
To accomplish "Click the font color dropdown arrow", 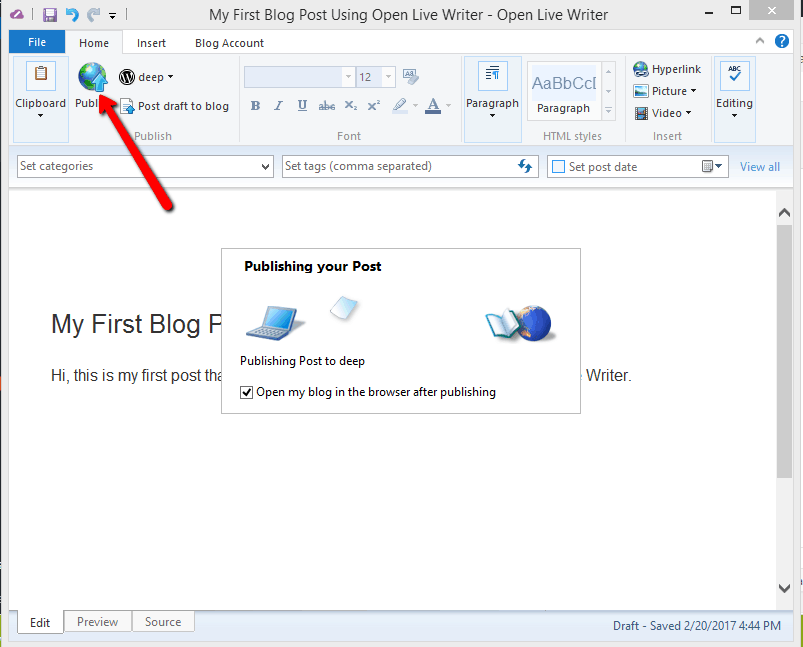I will pos(449,106).
